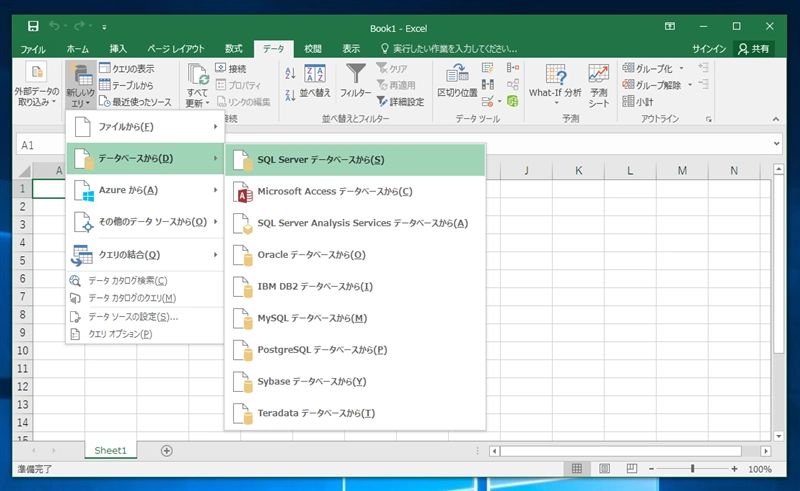Choose Oracle データベースから(O)
This screenshot has width=800, height=491.
coord(355,255)
